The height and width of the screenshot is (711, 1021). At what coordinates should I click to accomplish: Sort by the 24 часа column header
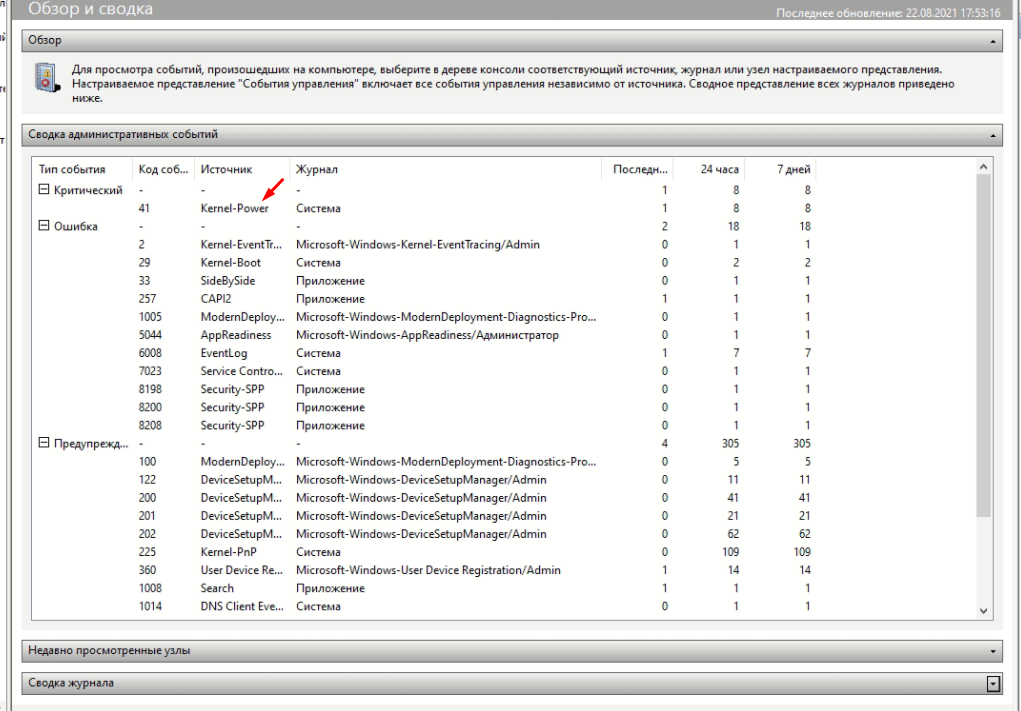point(718,169)
